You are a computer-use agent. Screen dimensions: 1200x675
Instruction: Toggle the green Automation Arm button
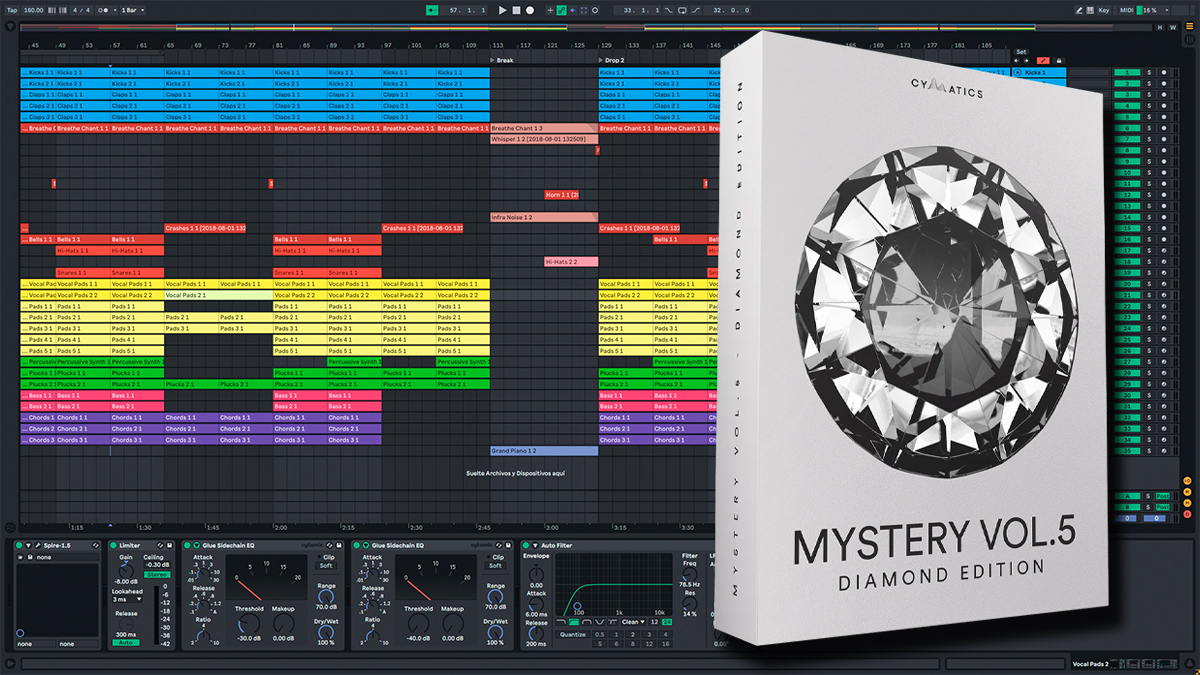[x=562, y=10]
